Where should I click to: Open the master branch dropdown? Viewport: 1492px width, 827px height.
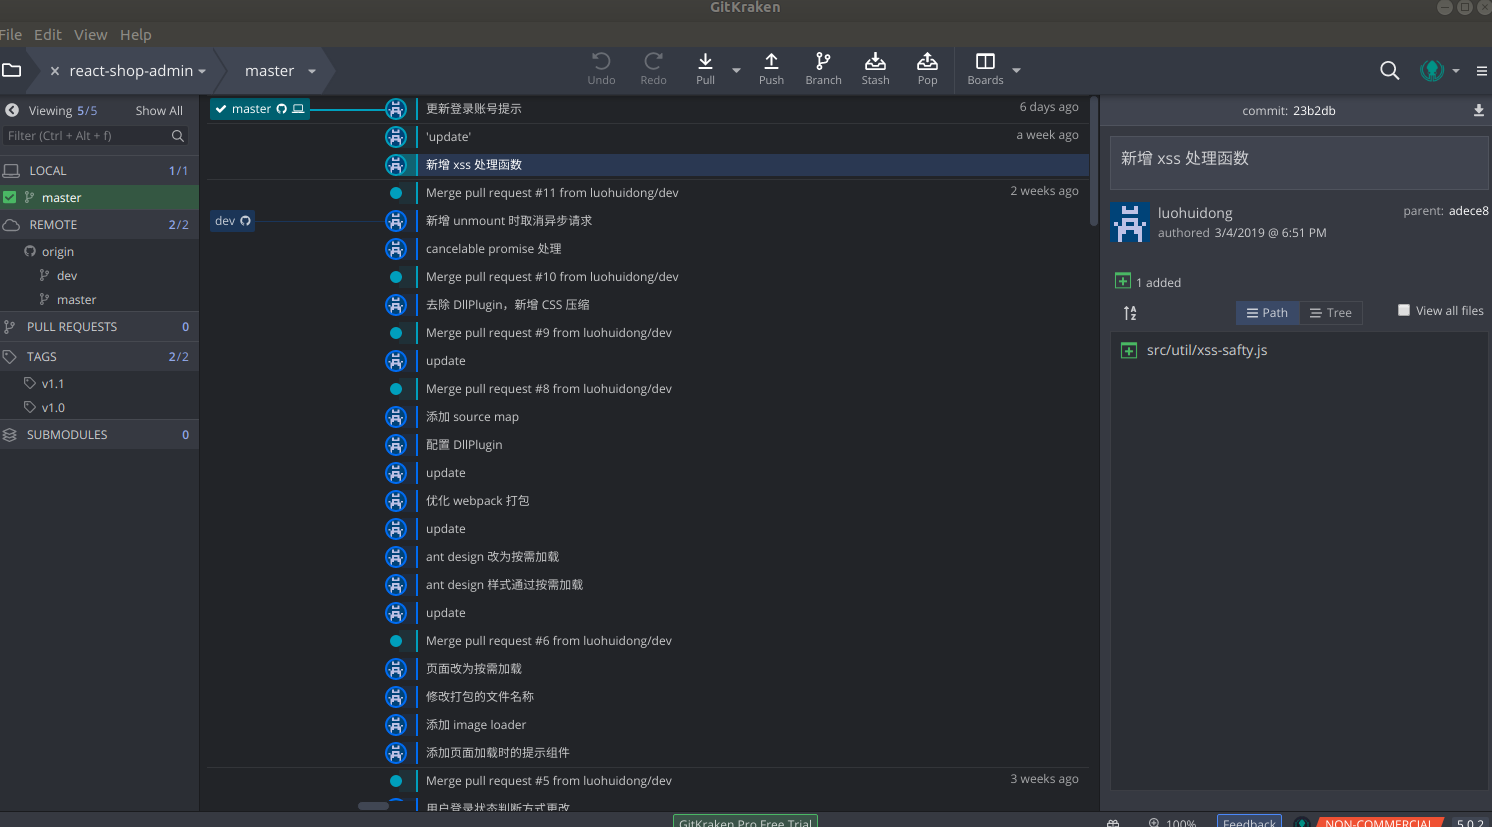312,71
